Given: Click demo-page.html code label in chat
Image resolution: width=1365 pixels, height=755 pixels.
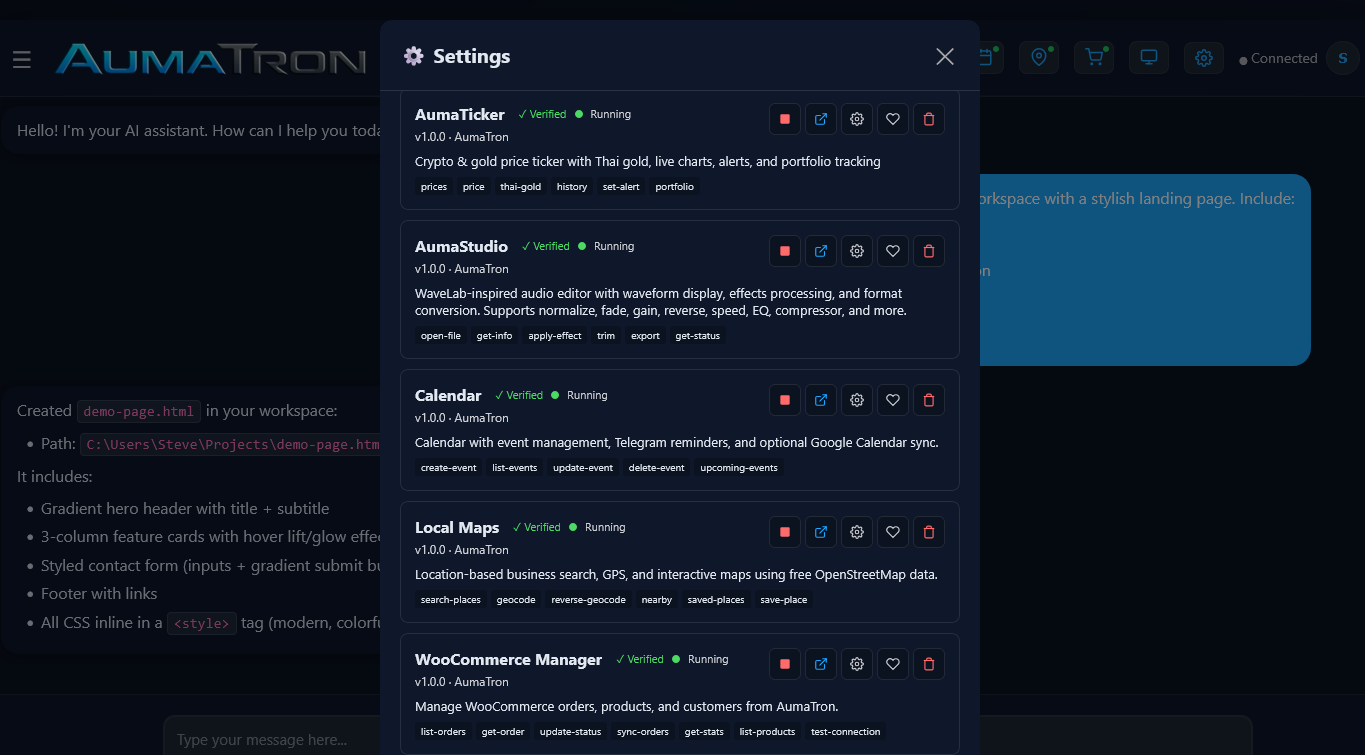Looking at the screenshot, I should [x=139, y=411].
